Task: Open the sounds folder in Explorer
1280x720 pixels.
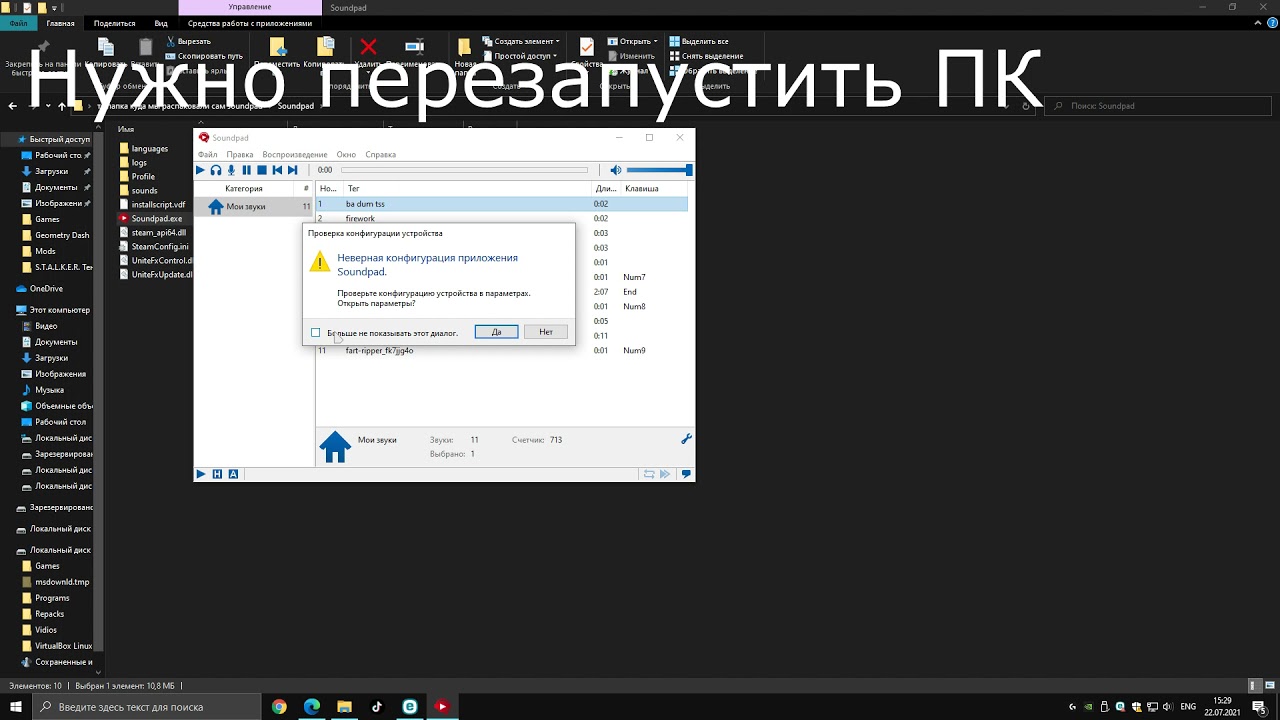Action: tap(144, 190)
